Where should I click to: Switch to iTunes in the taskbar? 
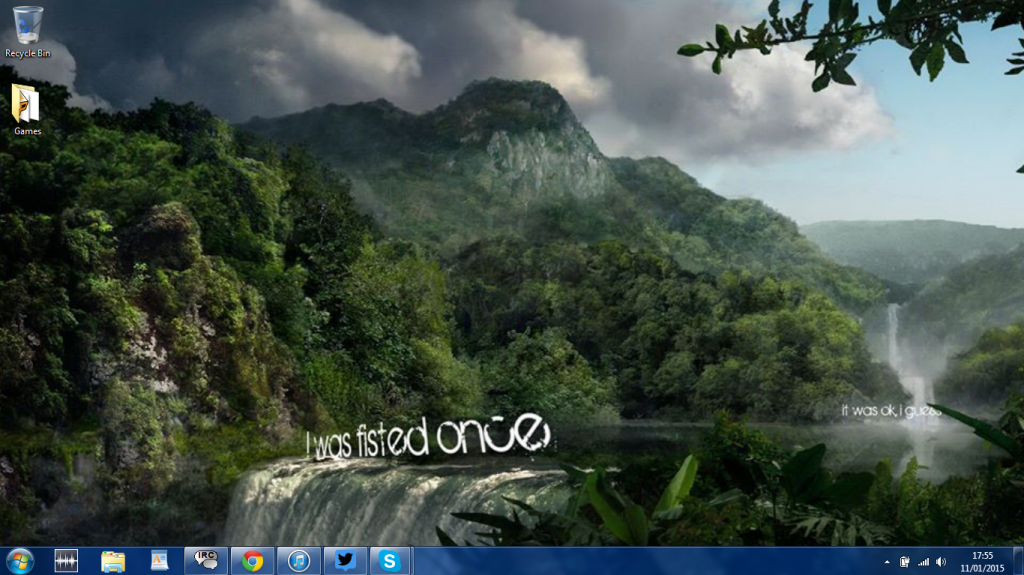pos(299,561)
